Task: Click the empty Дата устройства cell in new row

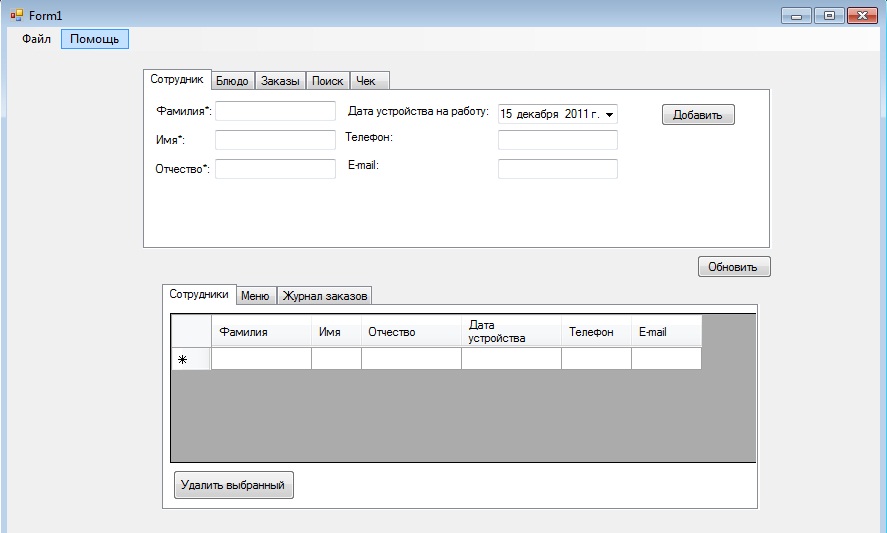Action: (511, 359)
